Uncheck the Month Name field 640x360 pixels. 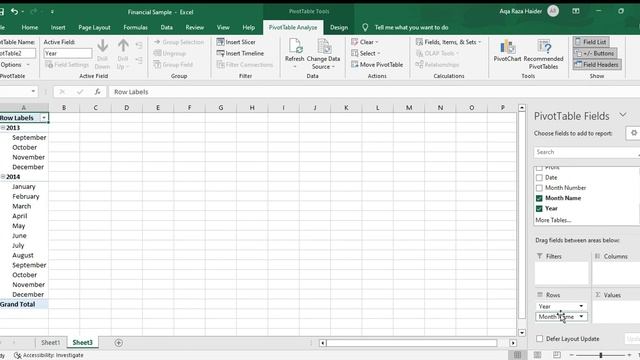click(x=539, y=198)
